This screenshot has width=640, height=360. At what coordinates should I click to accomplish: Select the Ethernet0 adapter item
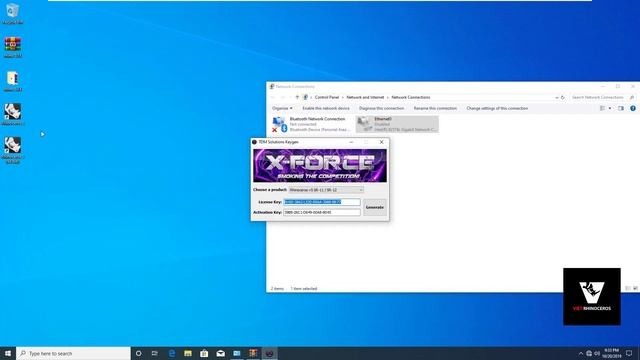coord(397,124)
